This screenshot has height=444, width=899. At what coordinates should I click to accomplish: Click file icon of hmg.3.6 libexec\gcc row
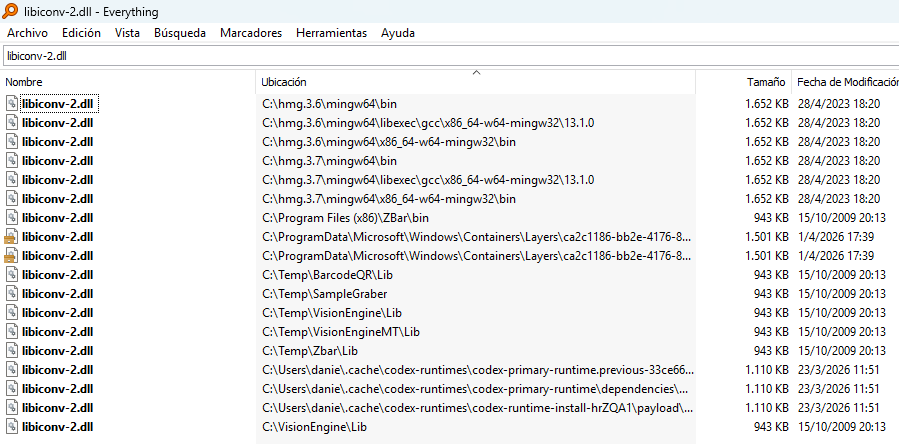pos(12,122)
